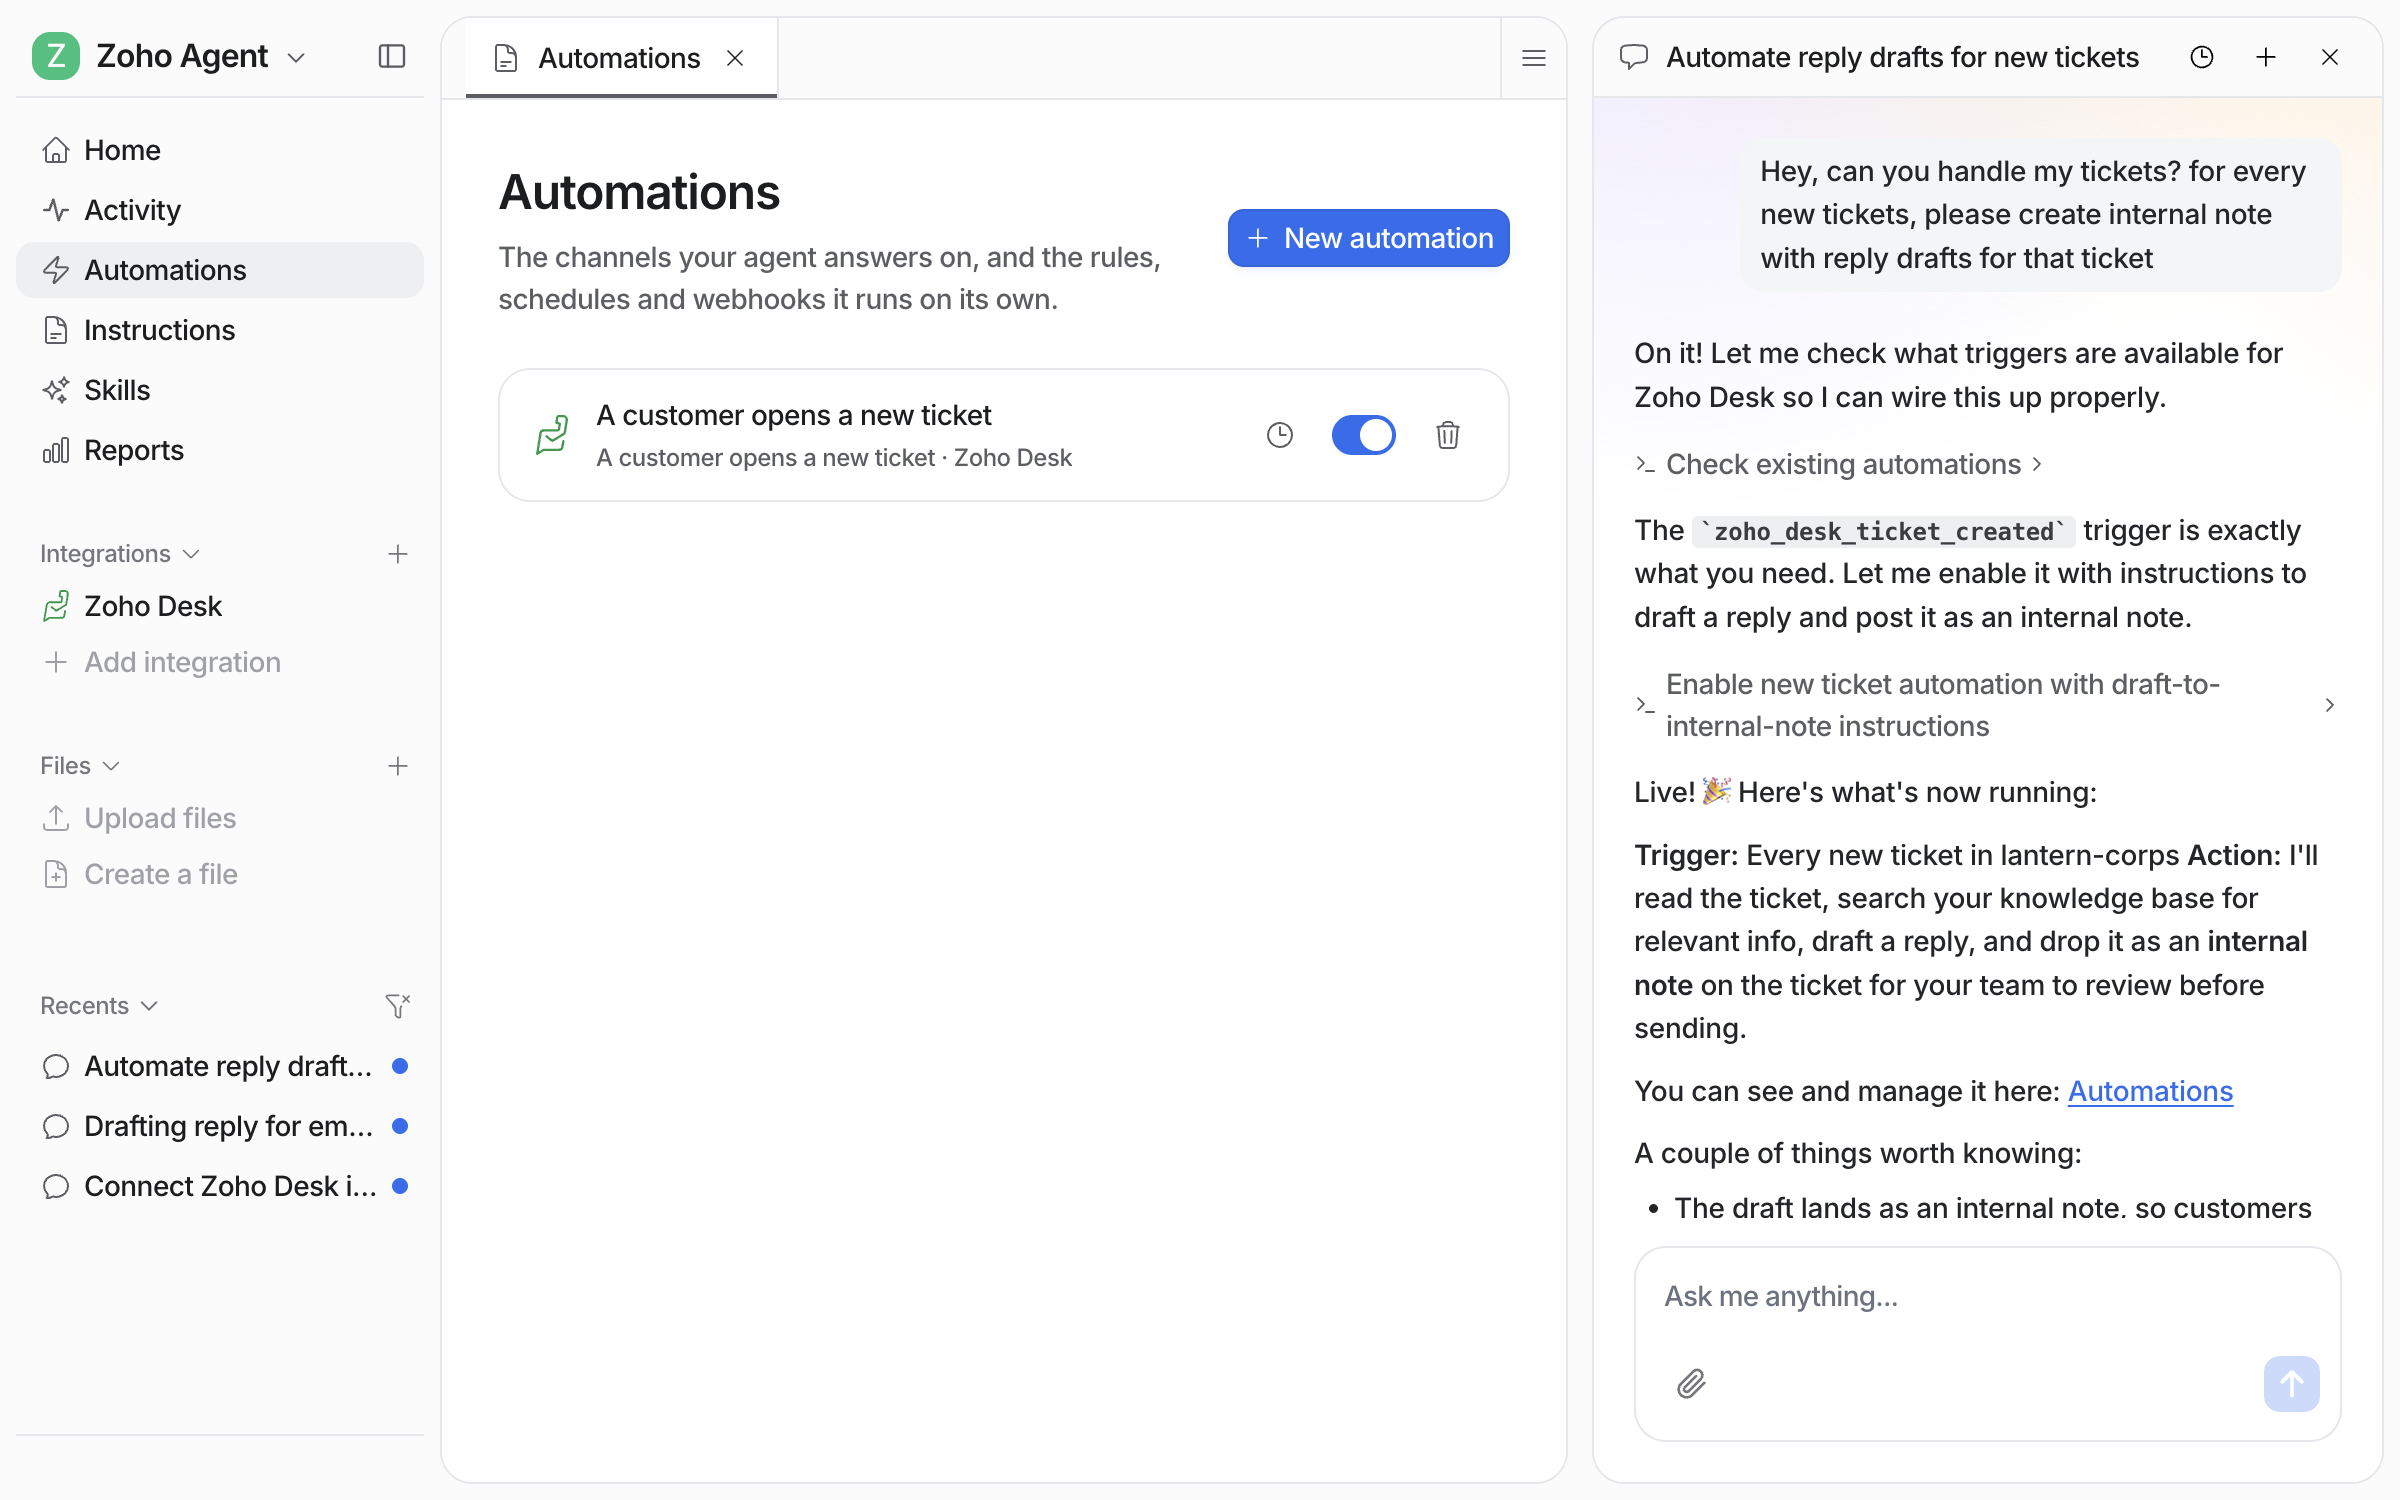Click Create a file
Viewport: 2400px width, 1500px height.
(x=220, y=874)
